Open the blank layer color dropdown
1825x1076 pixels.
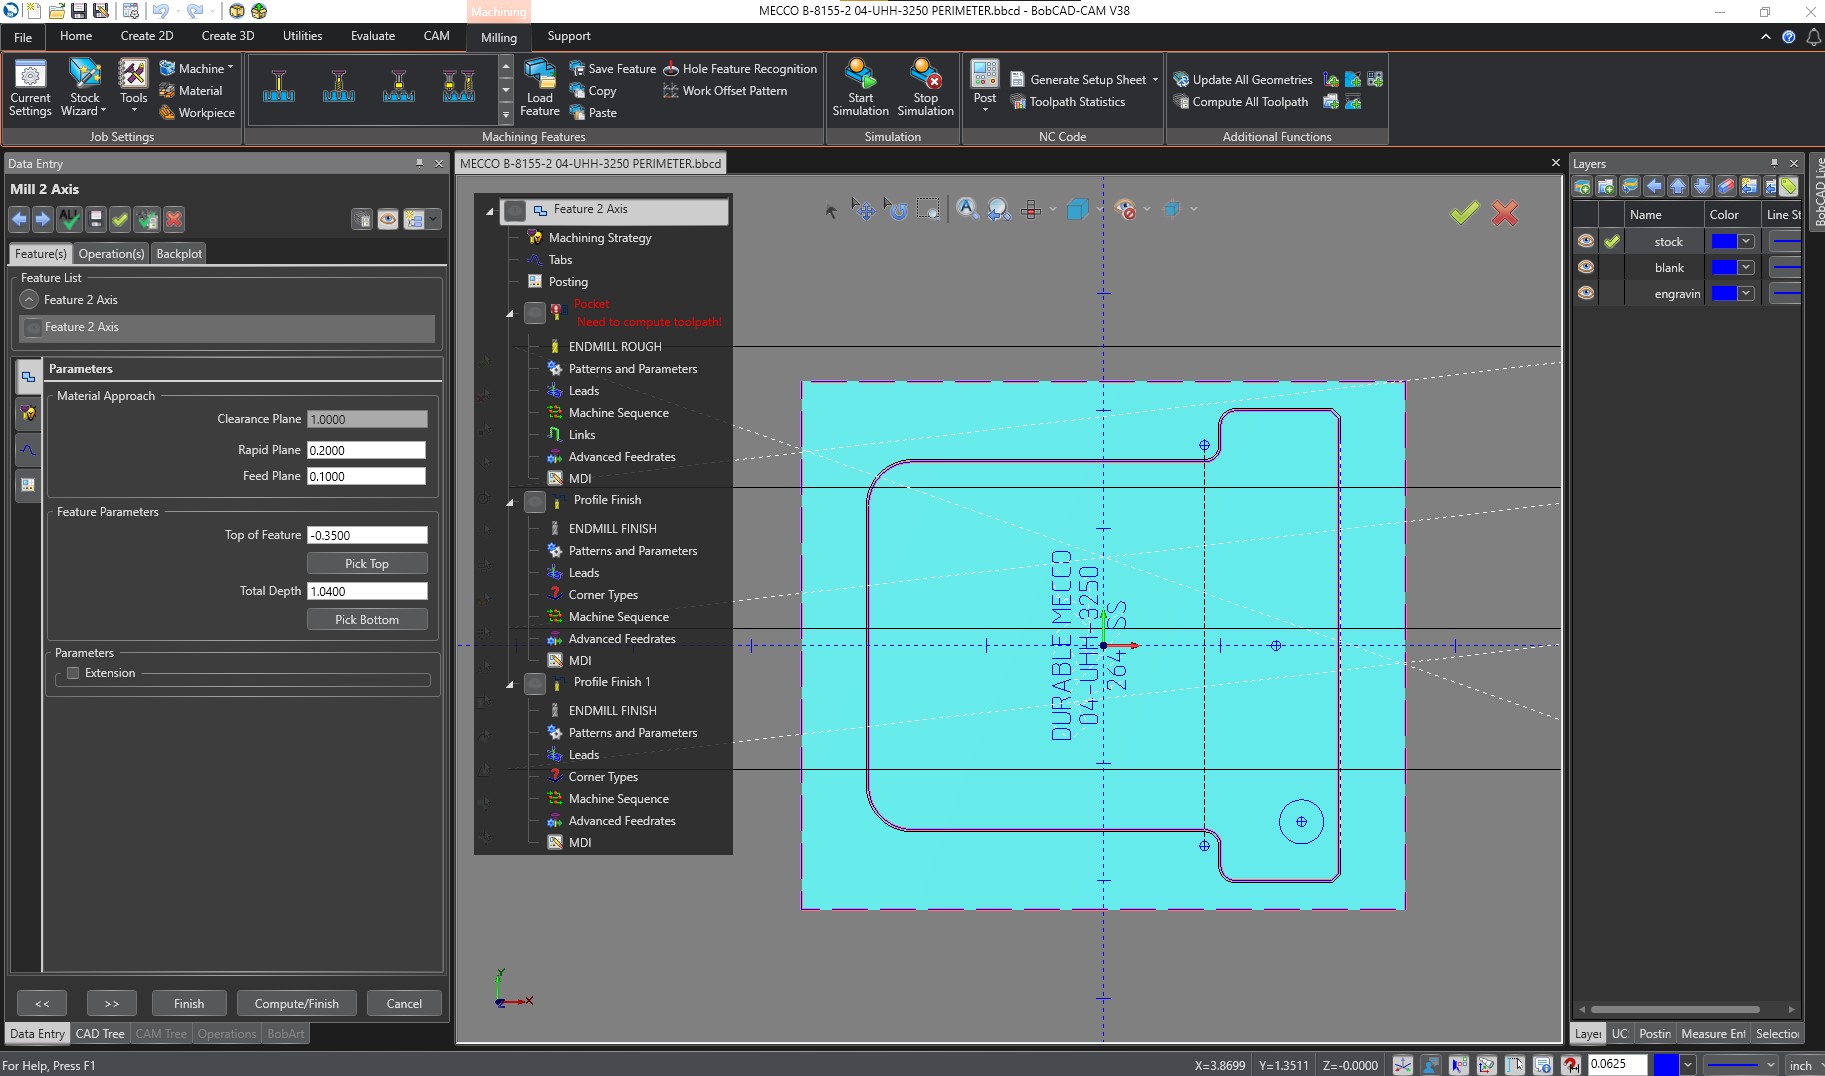pos(1746,267)
